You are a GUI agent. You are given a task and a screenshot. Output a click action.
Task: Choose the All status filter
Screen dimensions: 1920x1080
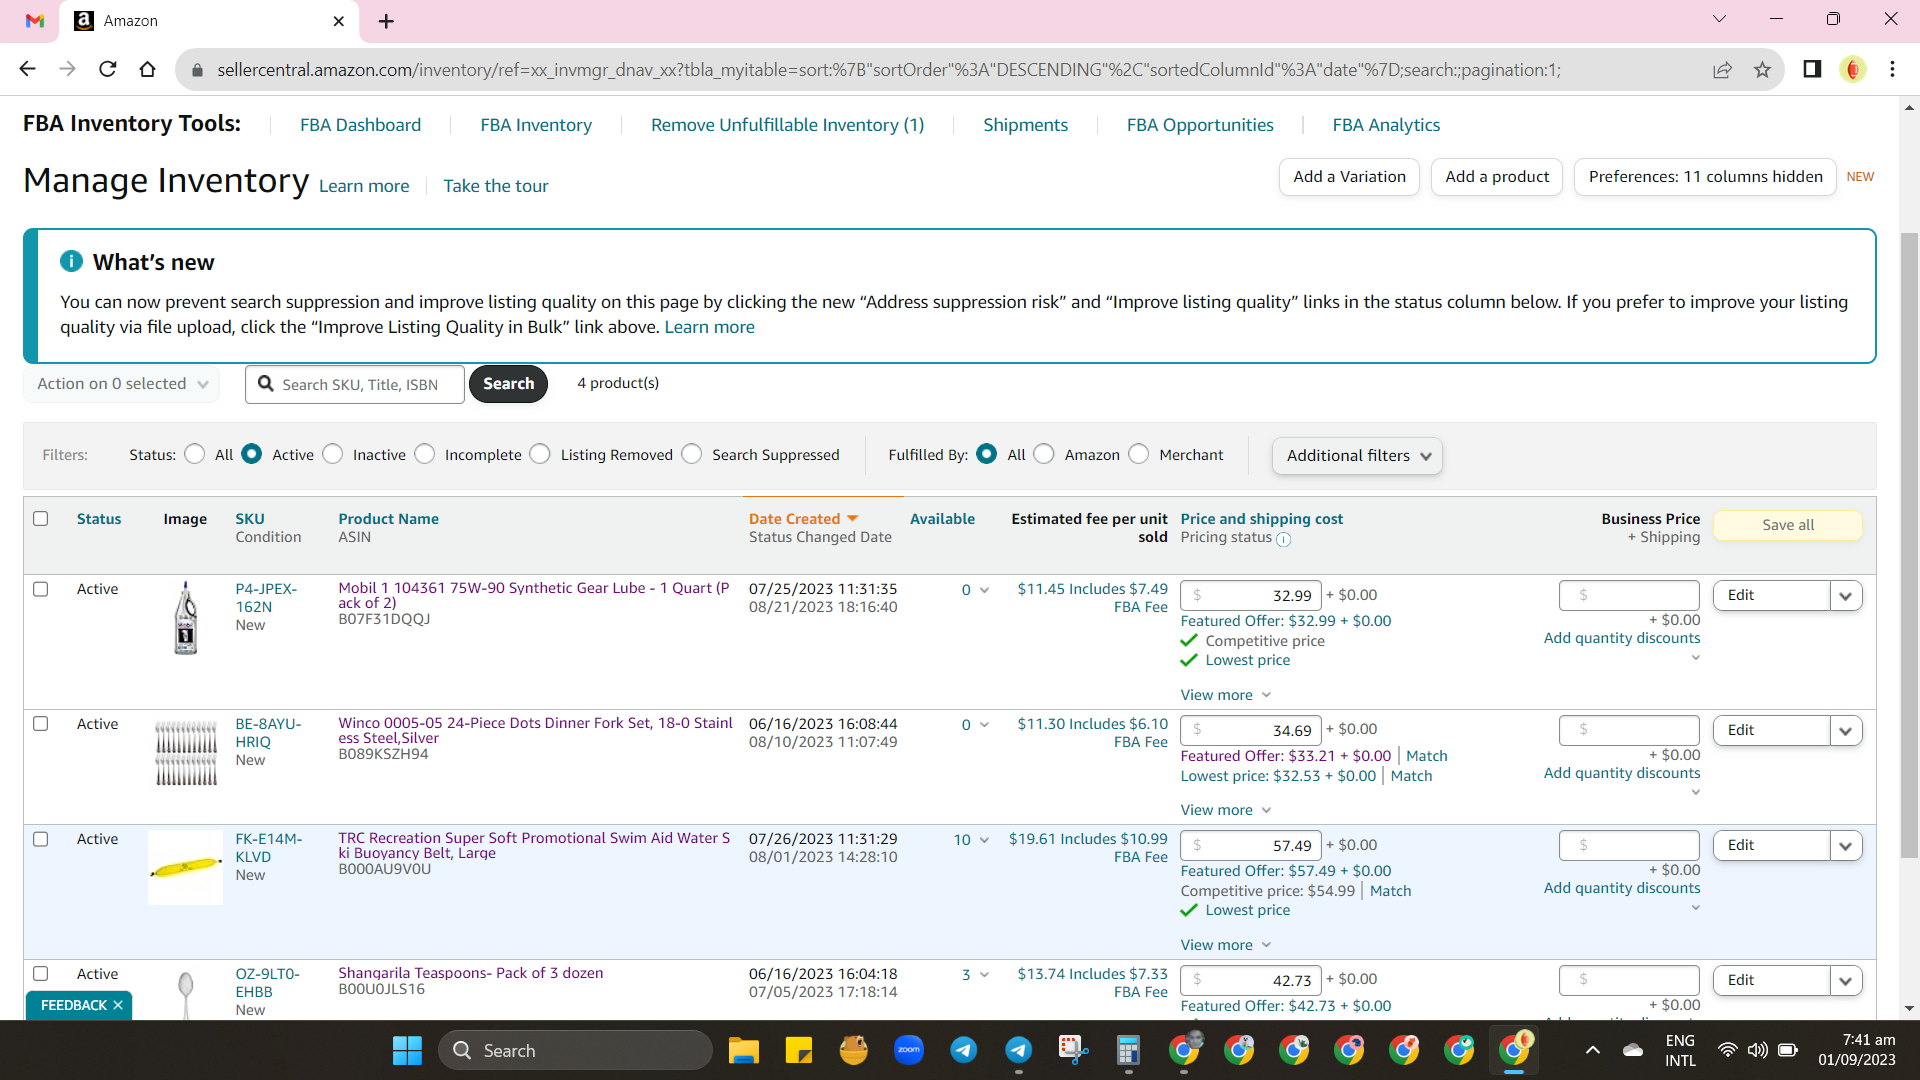pyautogui.click(x=195, y=454)
